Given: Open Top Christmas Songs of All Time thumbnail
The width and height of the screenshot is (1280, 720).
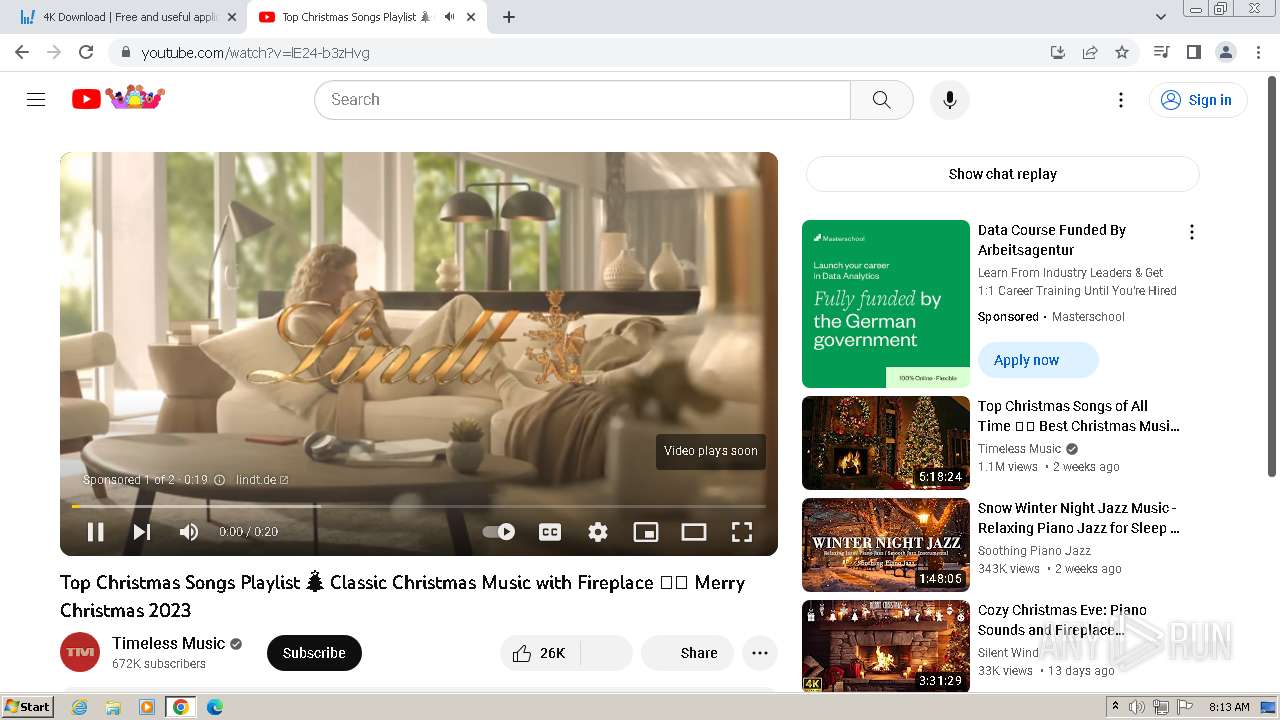Looking at the screenshot, I should pos(886,443).
